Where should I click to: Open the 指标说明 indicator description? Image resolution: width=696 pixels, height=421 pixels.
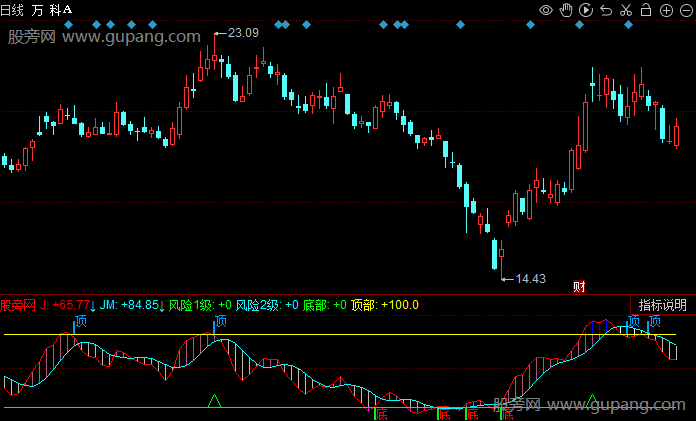pyautogui.click(x=663, y=305)
